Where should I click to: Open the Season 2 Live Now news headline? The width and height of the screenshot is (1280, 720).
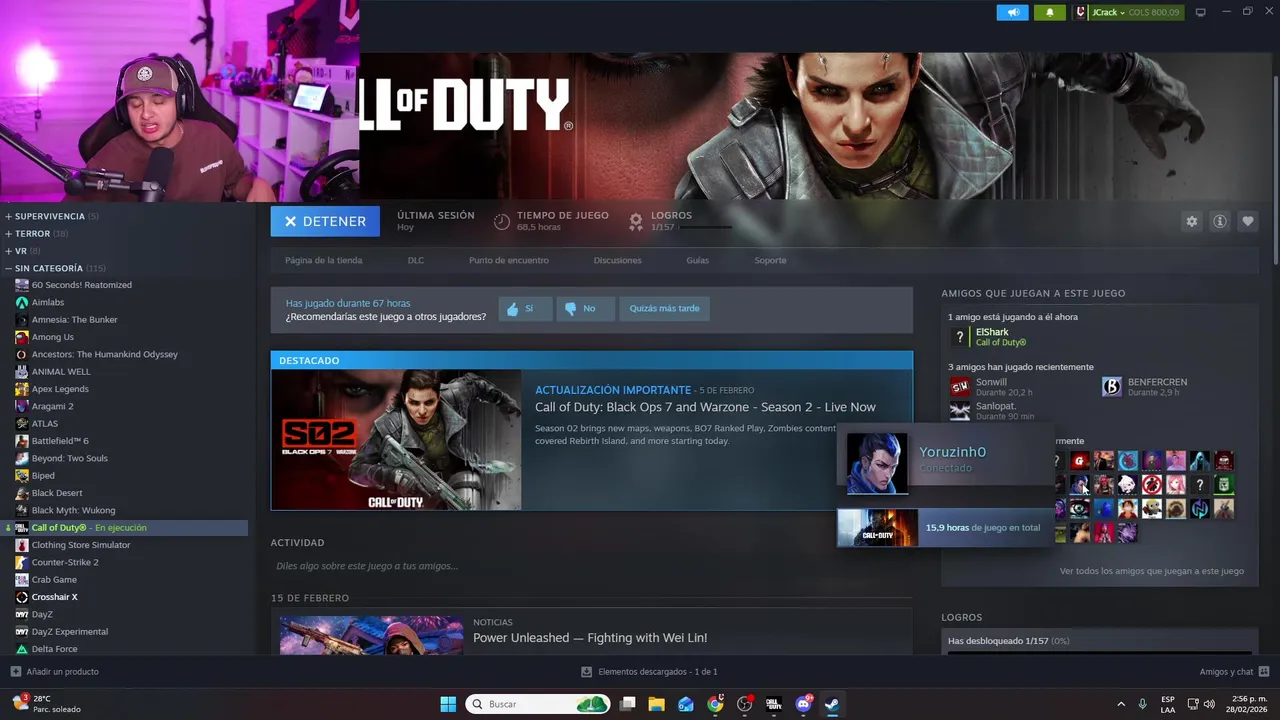click(705, 407)
